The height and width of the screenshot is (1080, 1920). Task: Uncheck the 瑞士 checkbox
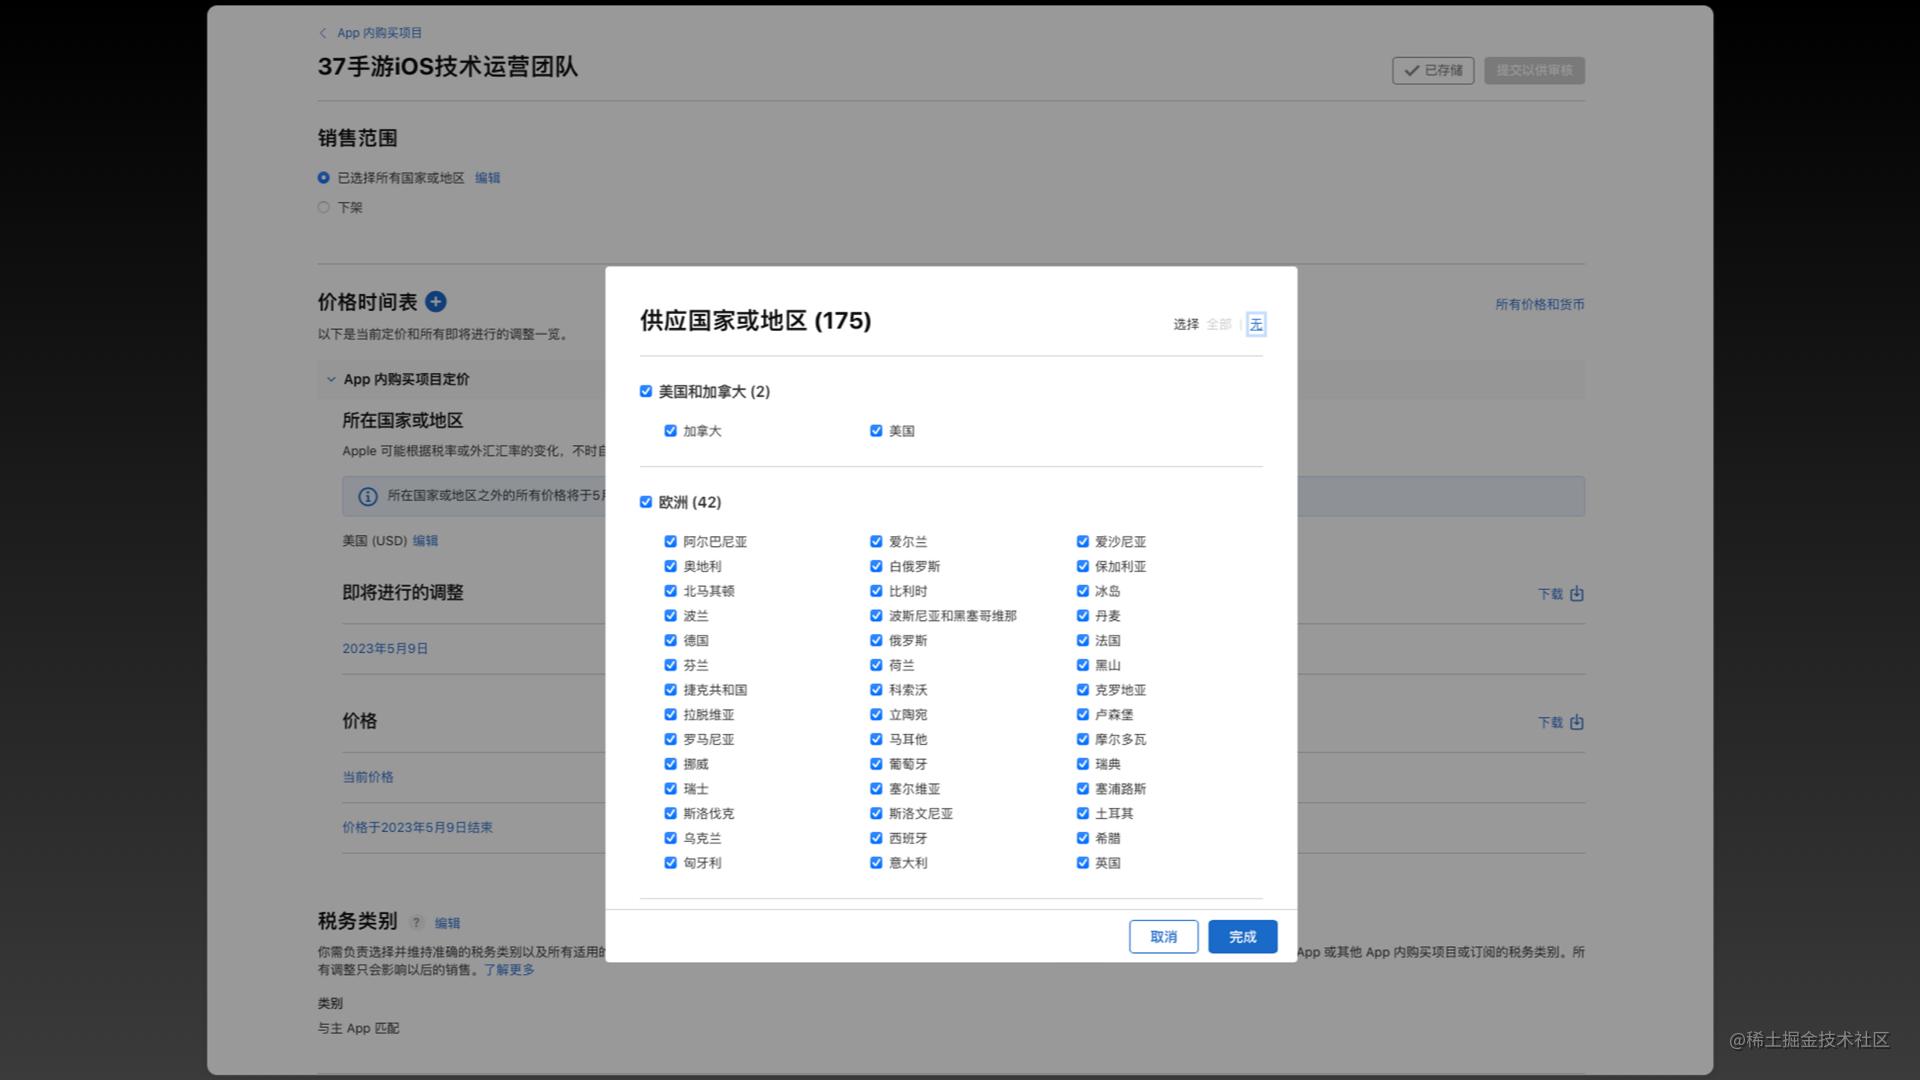(x=670, y=788)
